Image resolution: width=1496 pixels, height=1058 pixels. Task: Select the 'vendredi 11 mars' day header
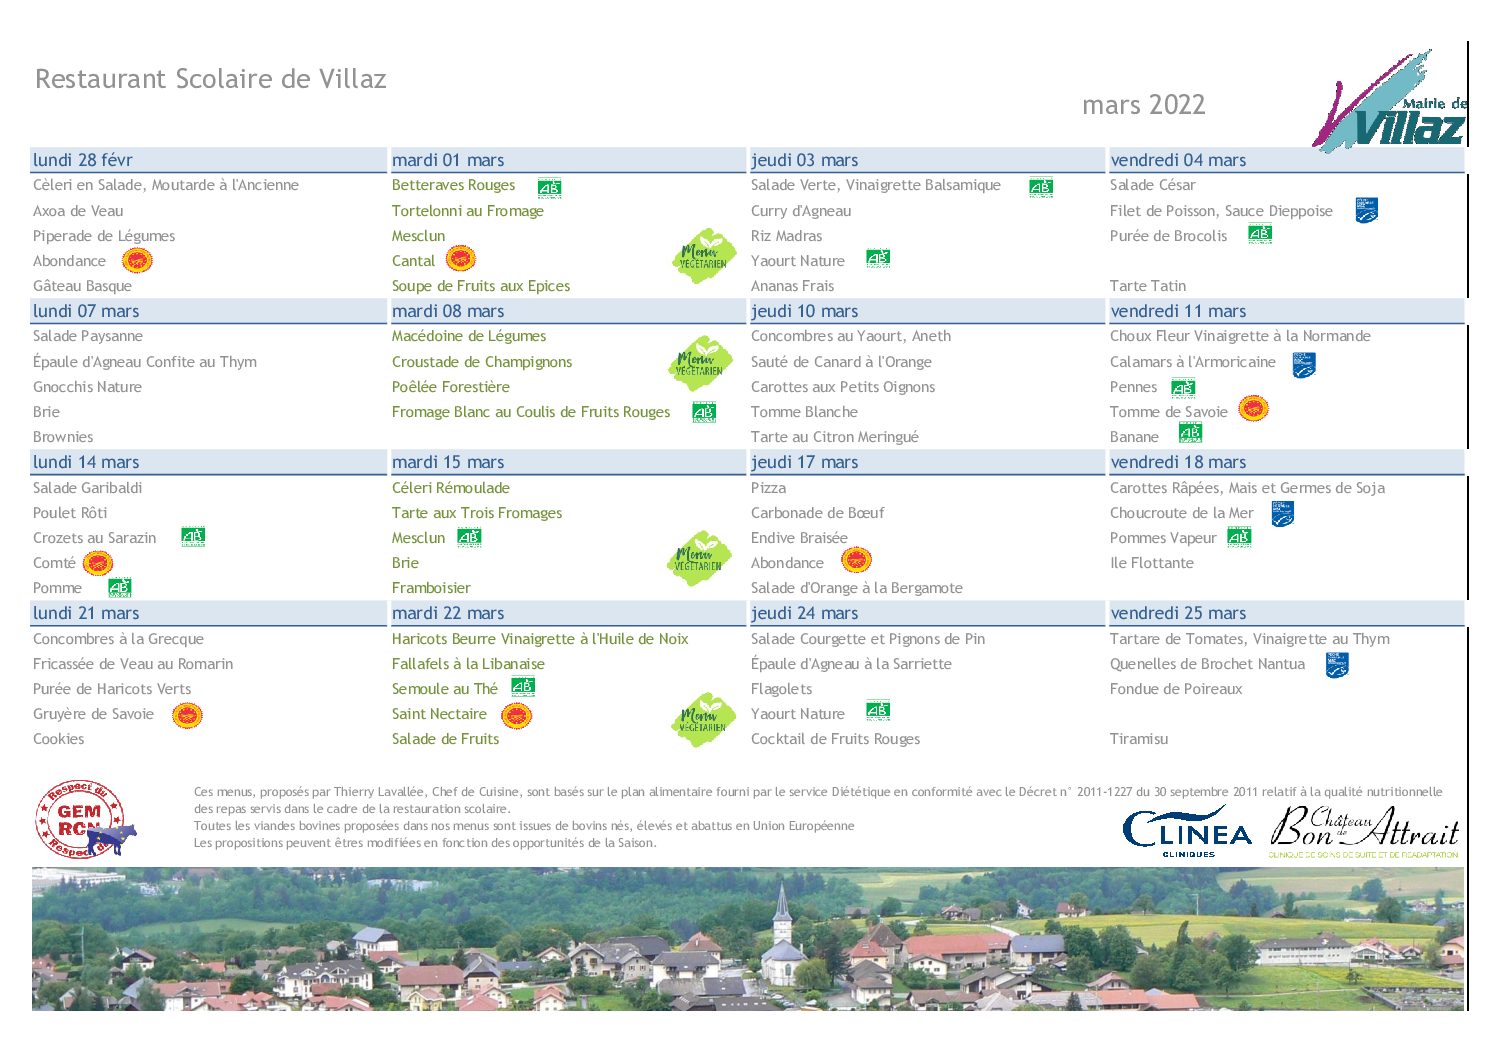(1286, 311)
